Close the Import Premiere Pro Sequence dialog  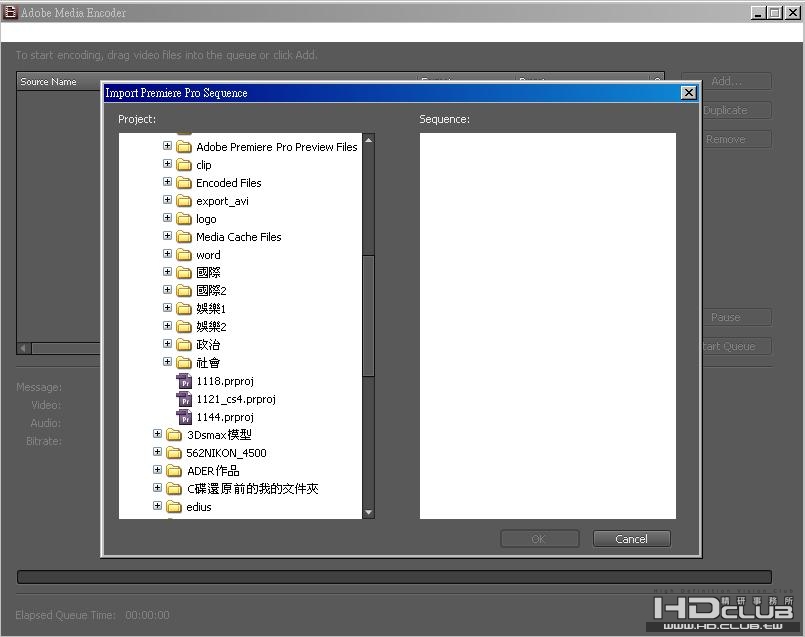688,93
